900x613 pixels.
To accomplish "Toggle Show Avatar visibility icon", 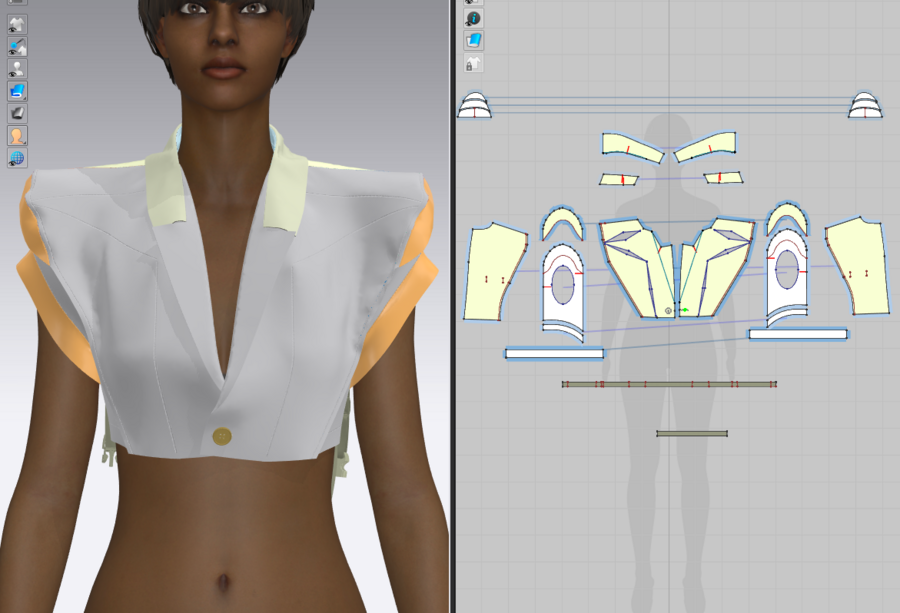I will click(17, 69).
